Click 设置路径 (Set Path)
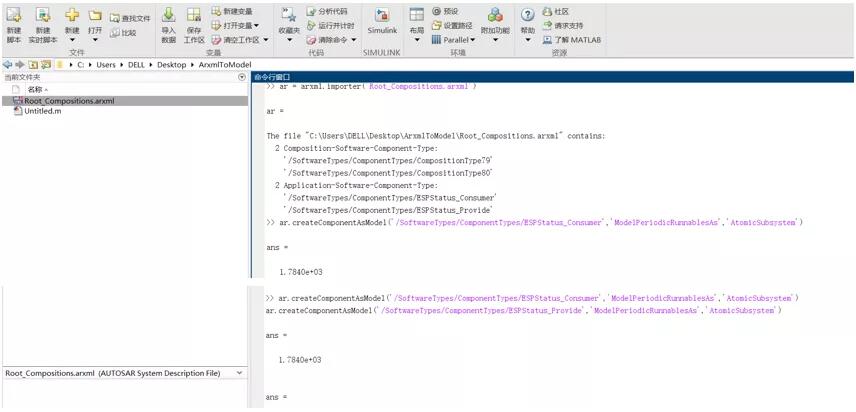The height and width of the screenshot is (412, 856). (x=452, y=25)
